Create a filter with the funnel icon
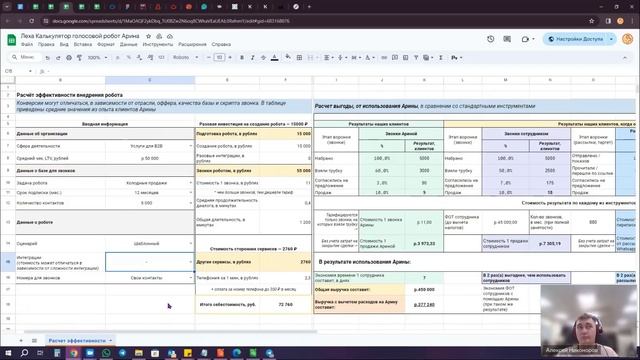Screen dimensions: 640x360 [x=416, y=58]
